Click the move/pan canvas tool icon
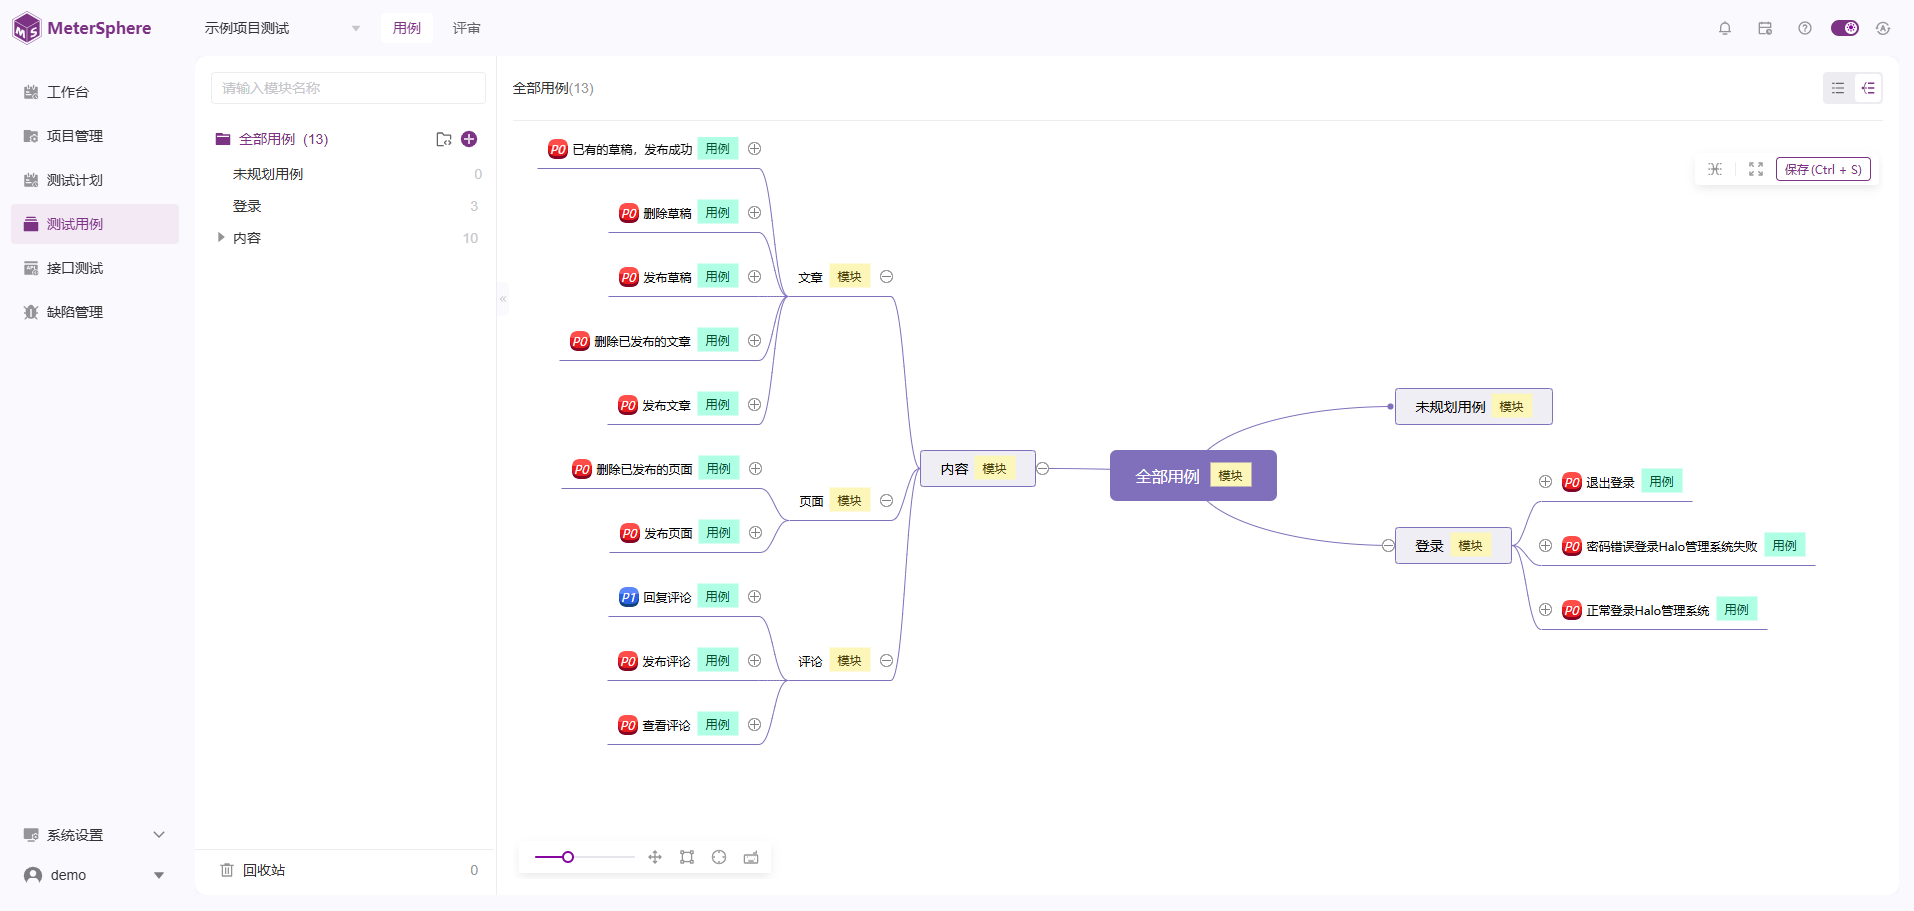The image size is (1914, 911). tap(655, 857)
